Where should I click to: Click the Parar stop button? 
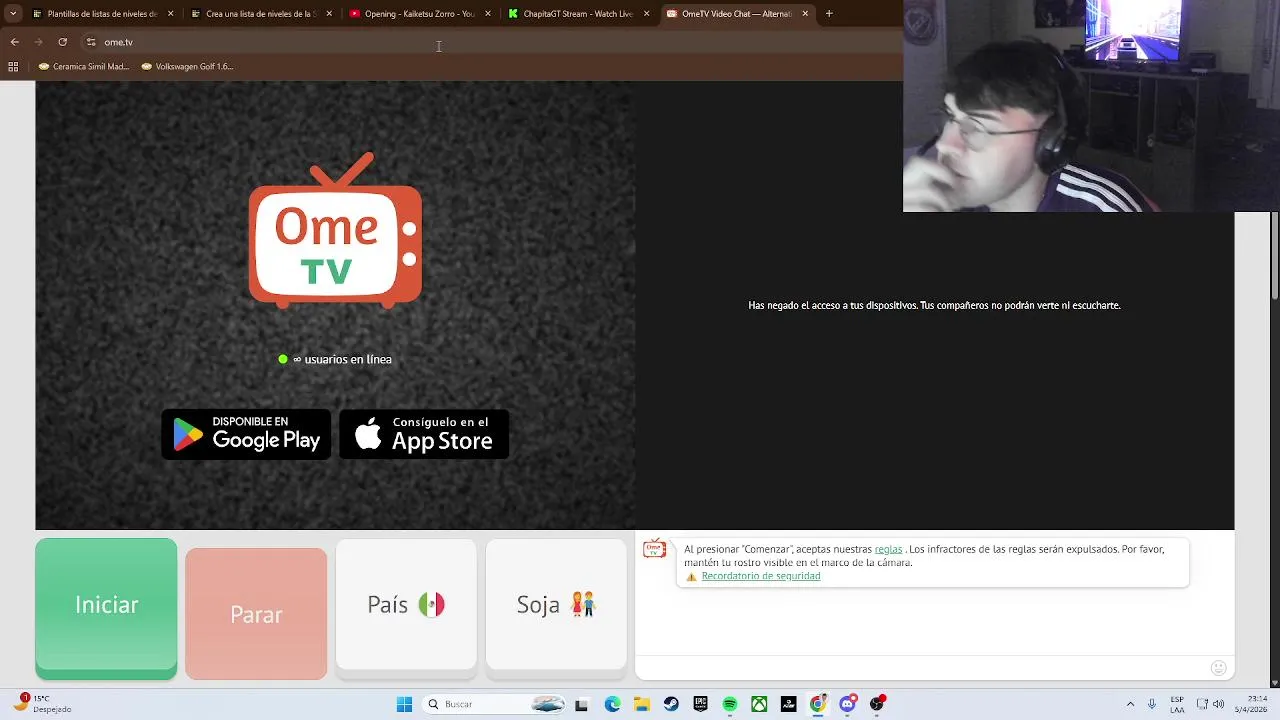(256, 614)
